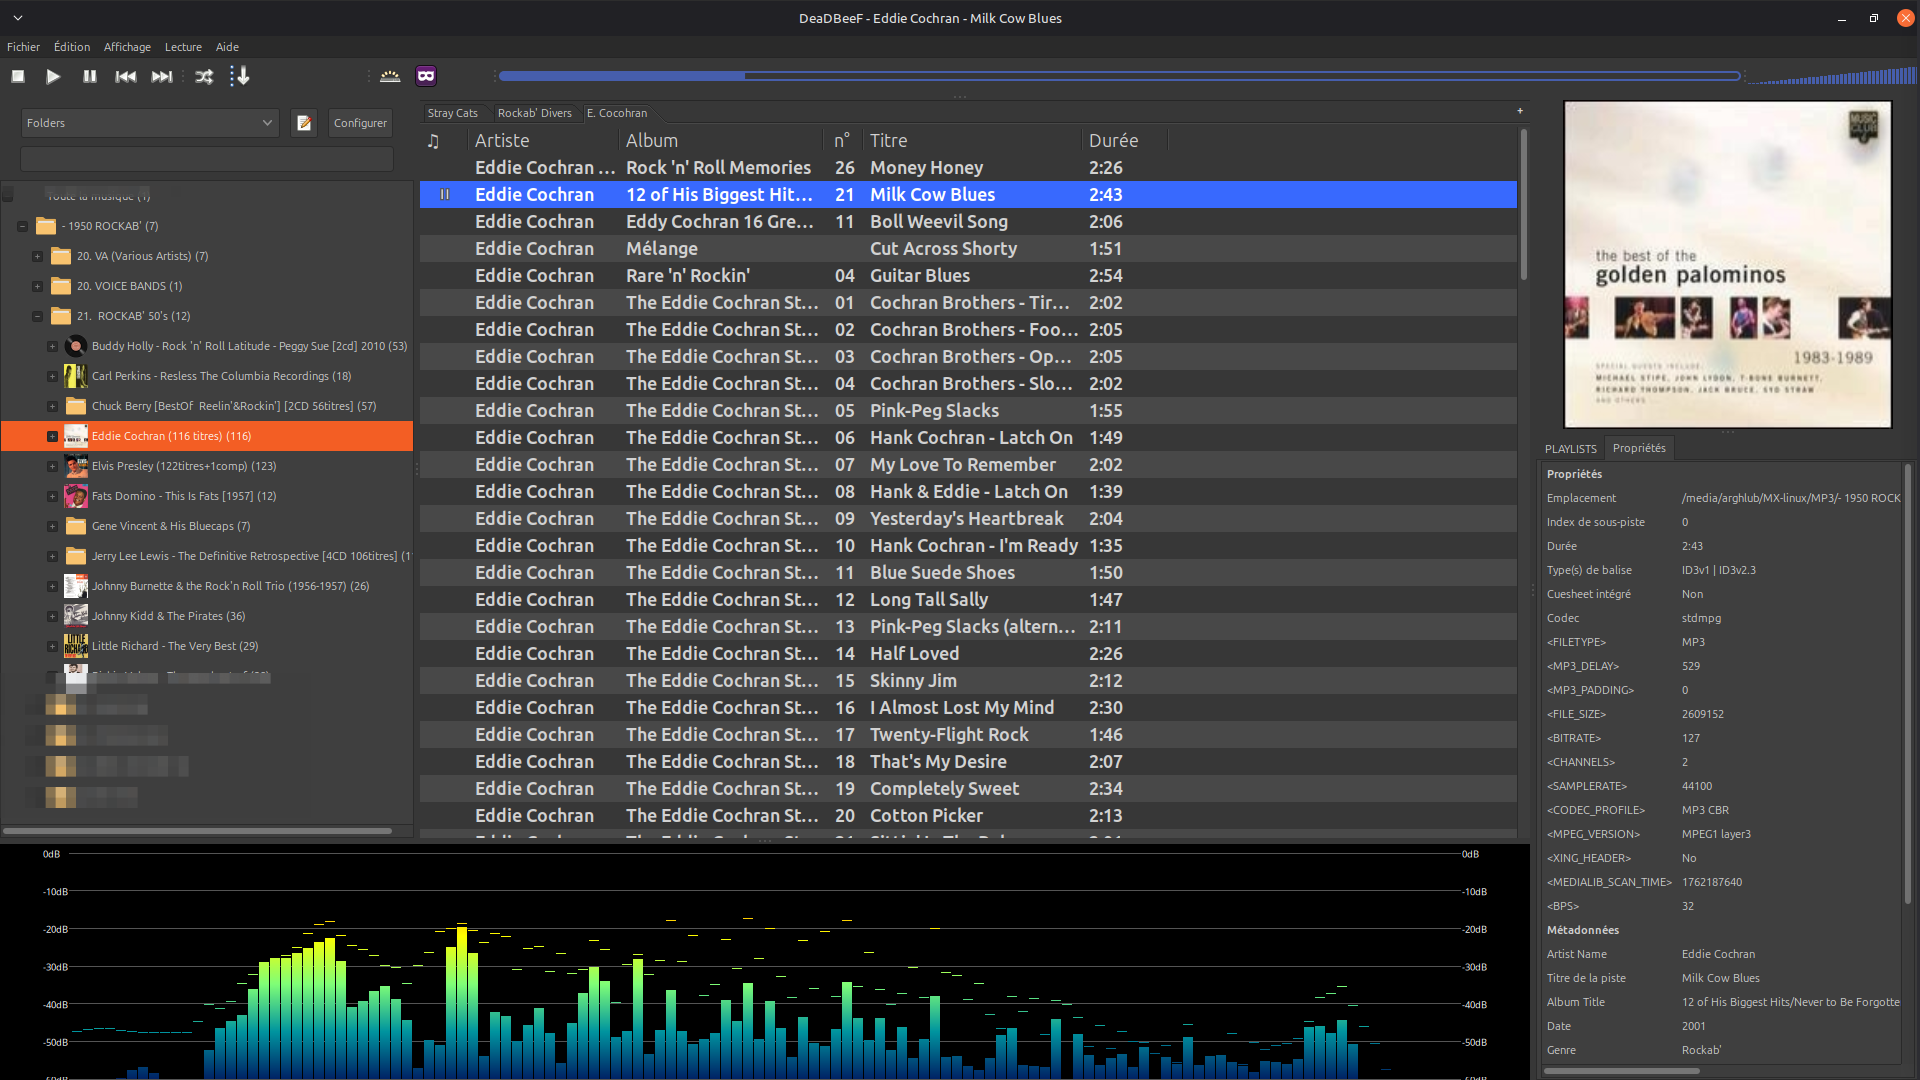Pause the current track
This screenshot has width=1920, height=1080.
point(90,76)
